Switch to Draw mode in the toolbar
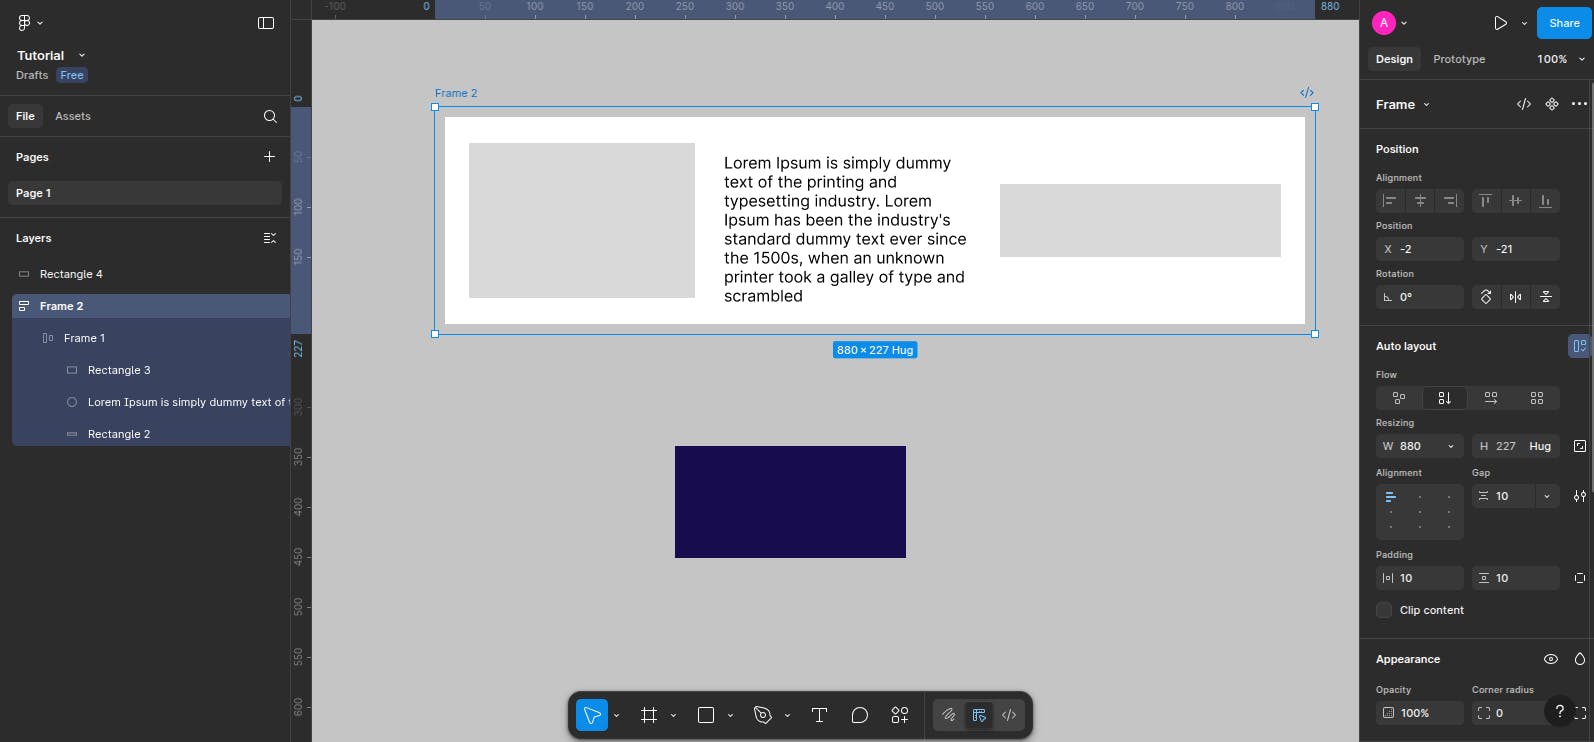1594x742 pixels. point(948,715)
